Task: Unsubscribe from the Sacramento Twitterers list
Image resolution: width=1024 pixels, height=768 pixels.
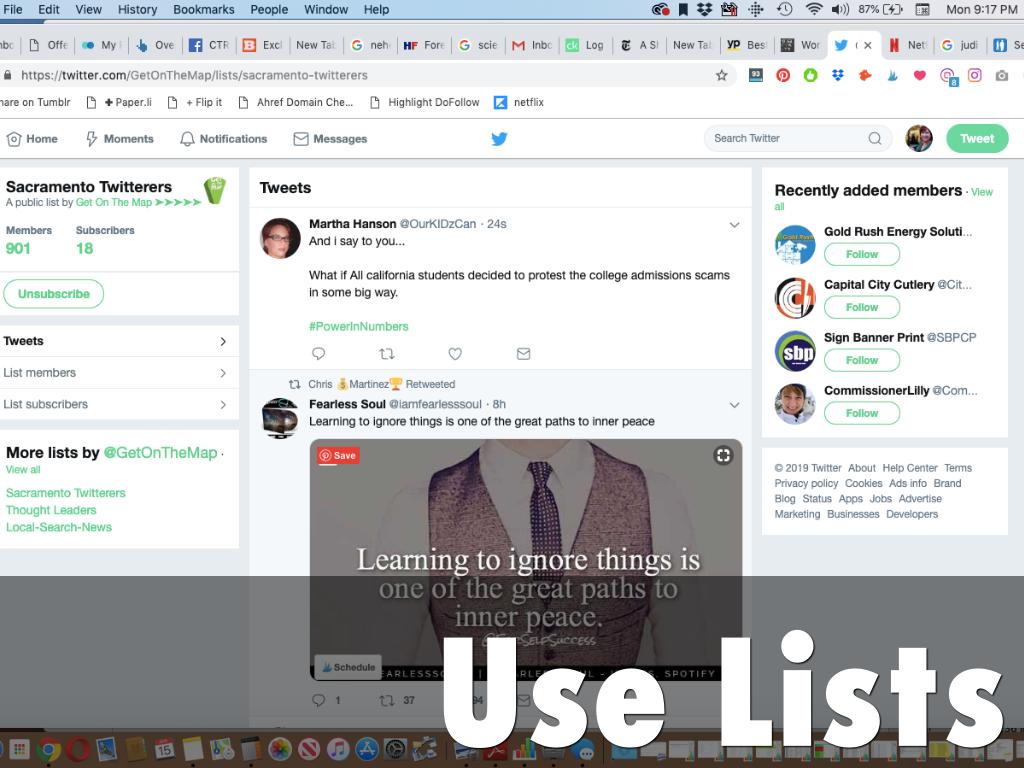Action: (x=54, y=294)
